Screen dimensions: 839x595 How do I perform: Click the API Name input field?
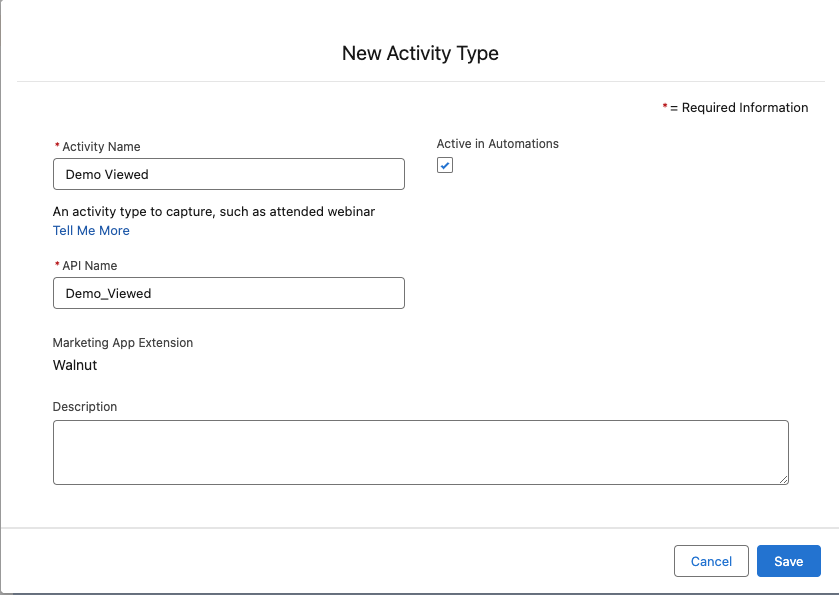pyautogui.click(x=228, y=293)
